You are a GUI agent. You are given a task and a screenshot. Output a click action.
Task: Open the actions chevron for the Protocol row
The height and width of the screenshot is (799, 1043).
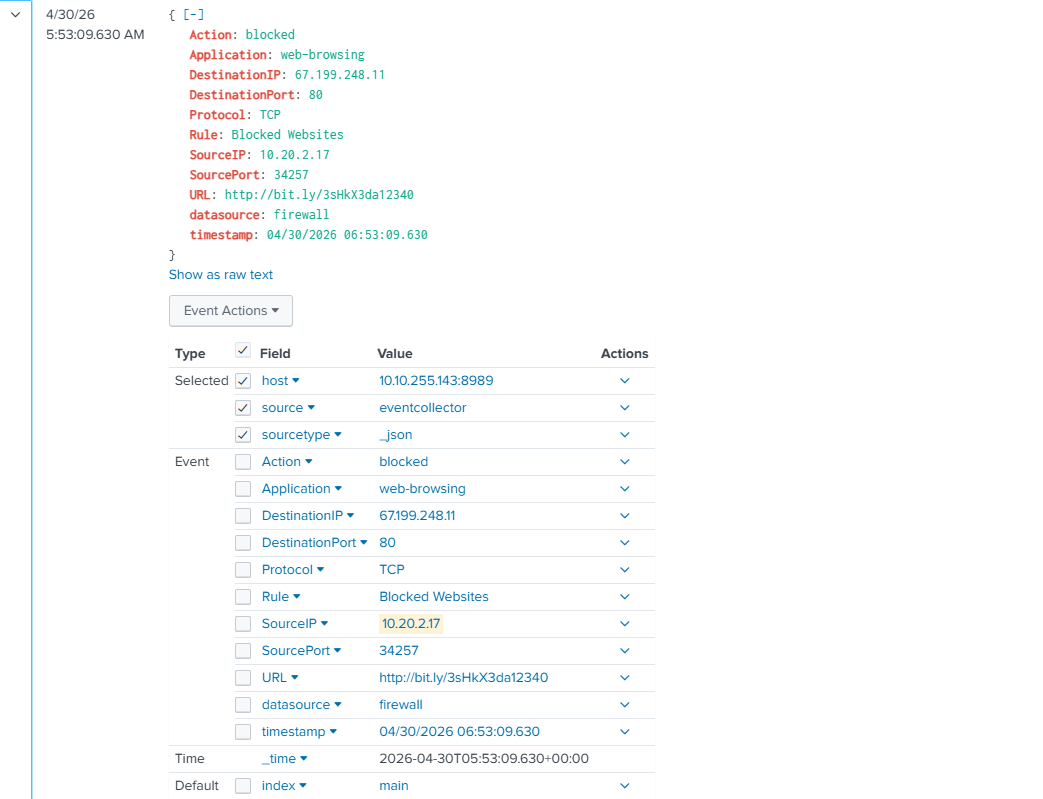click(625, 570)
